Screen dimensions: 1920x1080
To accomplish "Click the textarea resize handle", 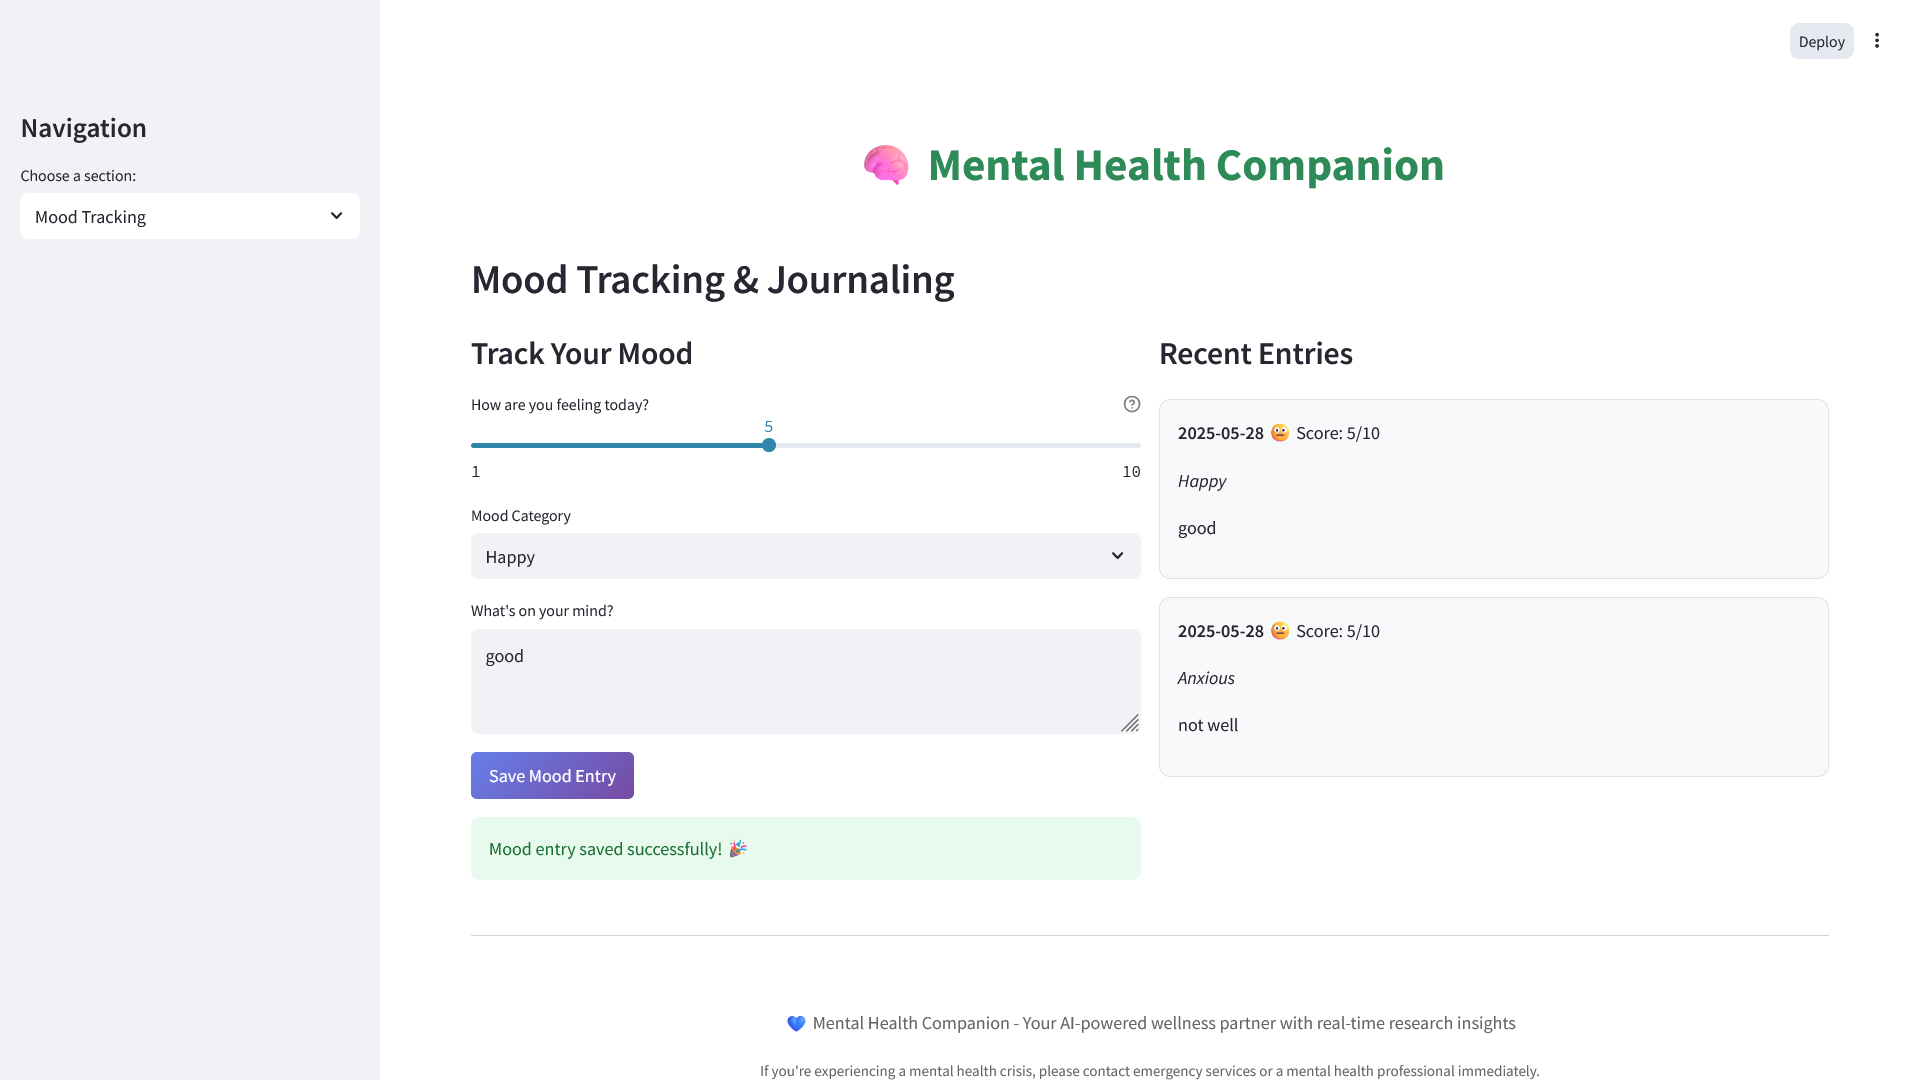I will [1130, 723].
